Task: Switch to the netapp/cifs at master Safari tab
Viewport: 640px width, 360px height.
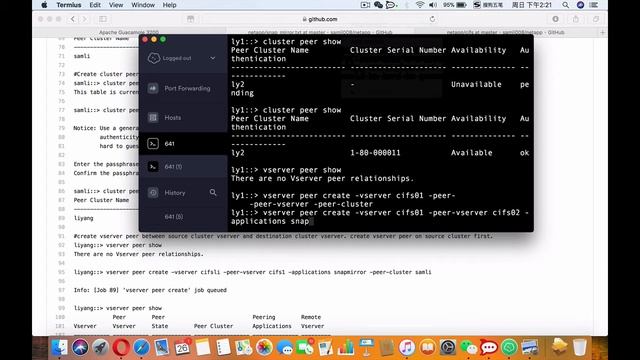Action: pos(505,32)
